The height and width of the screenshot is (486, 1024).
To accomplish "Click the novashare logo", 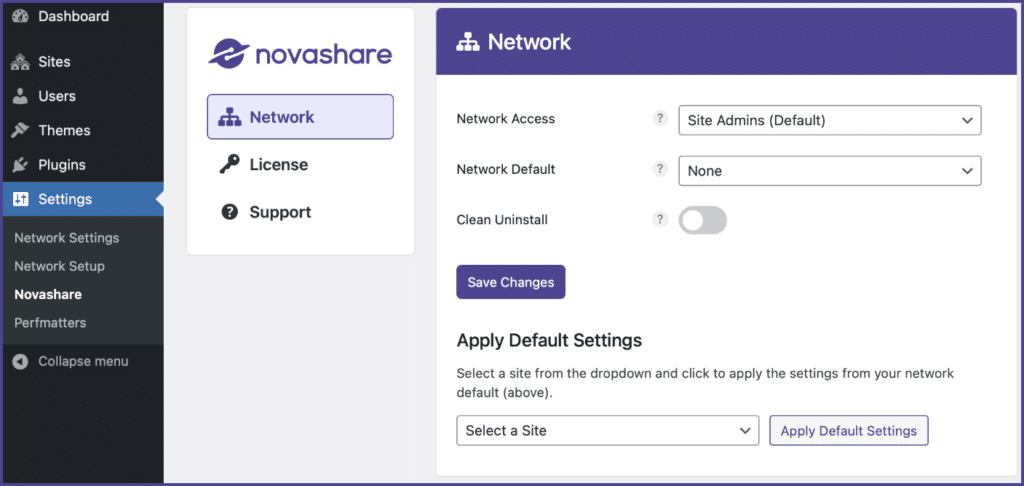I will [x=300, y=54].
